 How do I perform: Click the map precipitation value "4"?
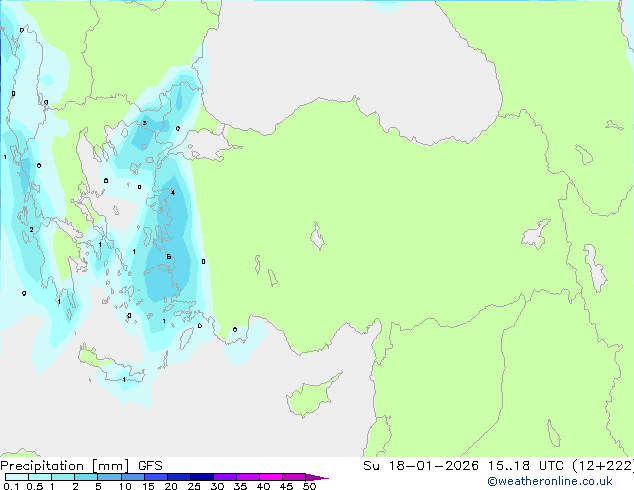click(173, 192)
